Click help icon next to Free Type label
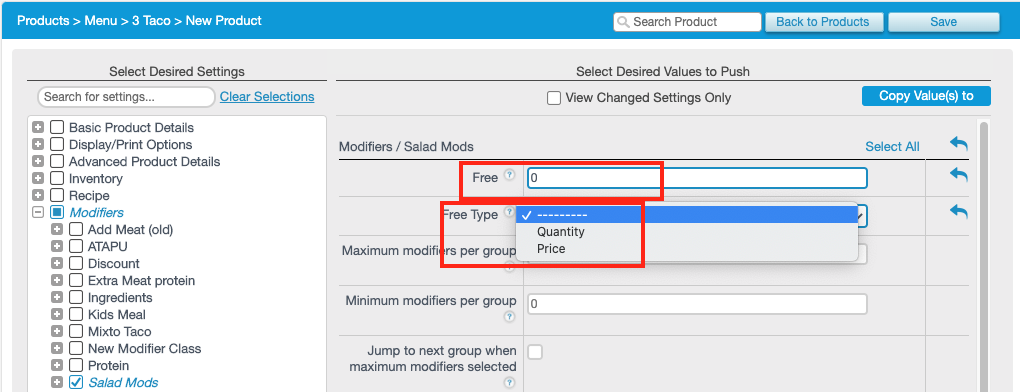The image size is (1020, 392). [x=509, y=212]
